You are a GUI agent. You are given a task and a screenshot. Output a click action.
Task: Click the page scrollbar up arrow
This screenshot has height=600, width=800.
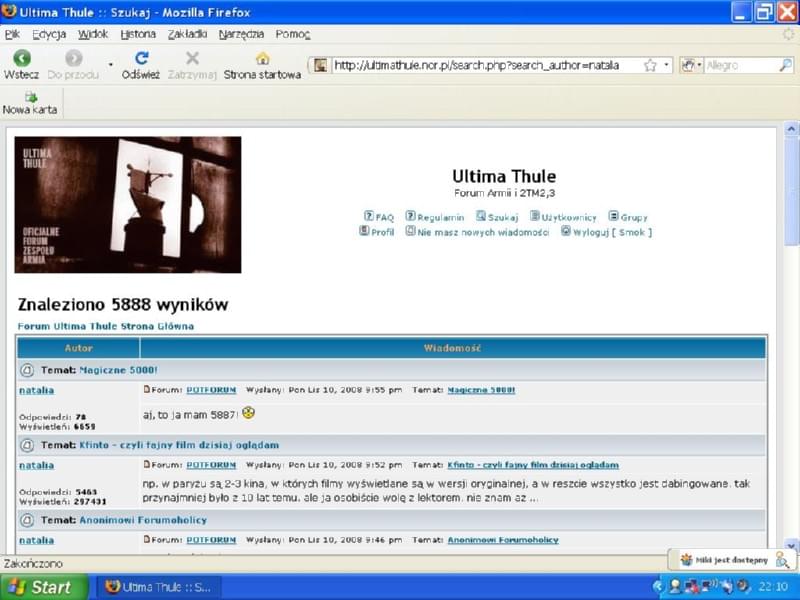point(791,129)
